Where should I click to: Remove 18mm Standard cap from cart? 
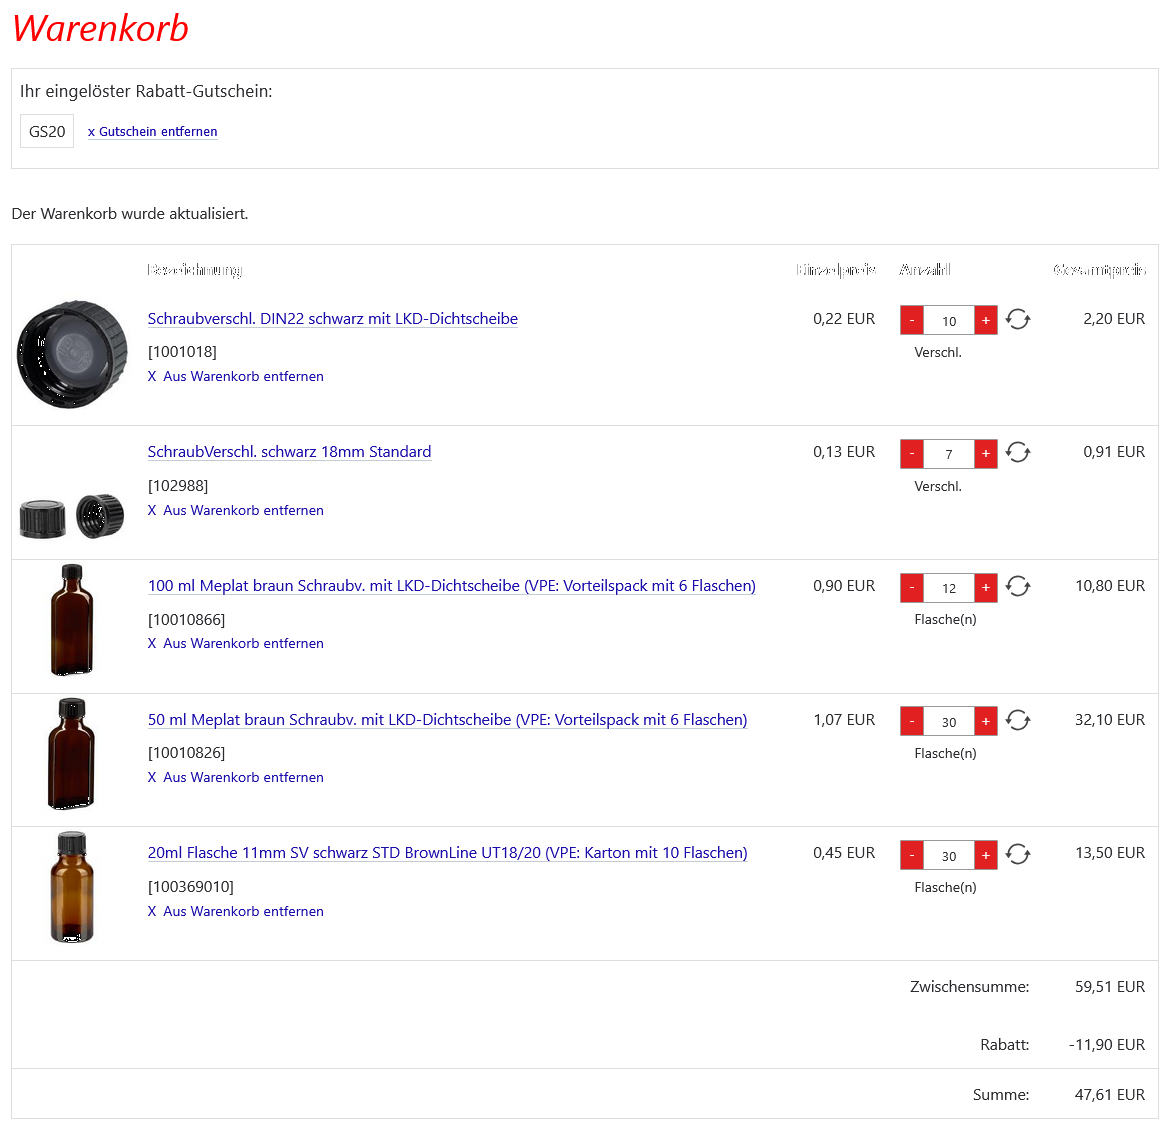pos(236,510)
